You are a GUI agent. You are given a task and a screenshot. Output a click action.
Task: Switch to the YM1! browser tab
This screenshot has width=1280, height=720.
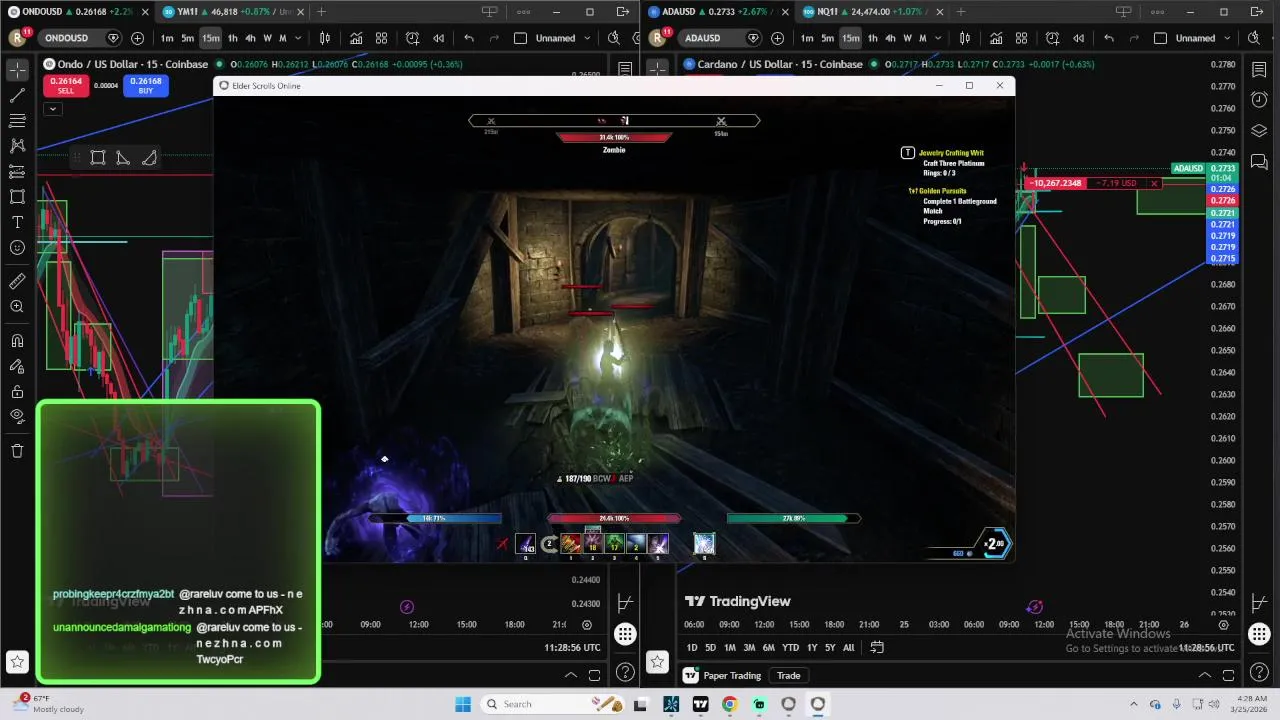pyautogui.click(x=230, y=12)
